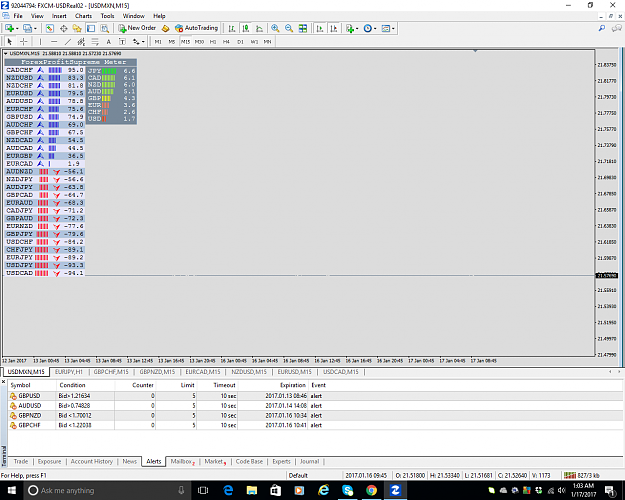Image resolution: width=625 pixels, height=500 pixels.
Task: Toggle the M15 timeframe button
Action: coord(185,41)
